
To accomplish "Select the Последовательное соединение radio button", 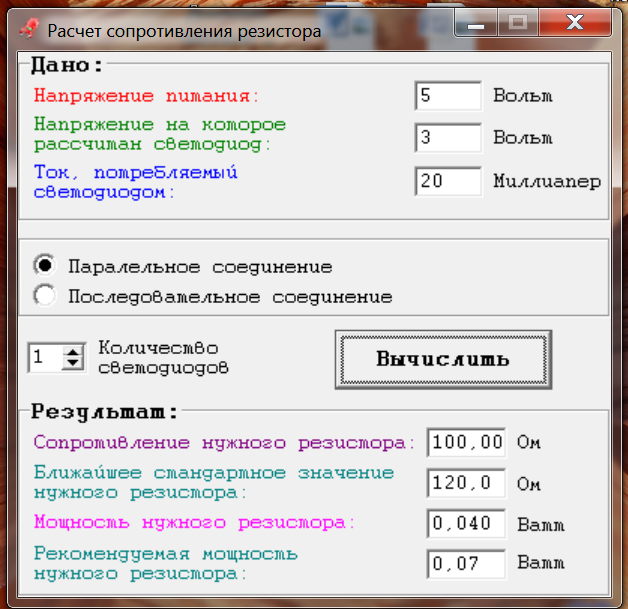I will (x=45, y=296).
